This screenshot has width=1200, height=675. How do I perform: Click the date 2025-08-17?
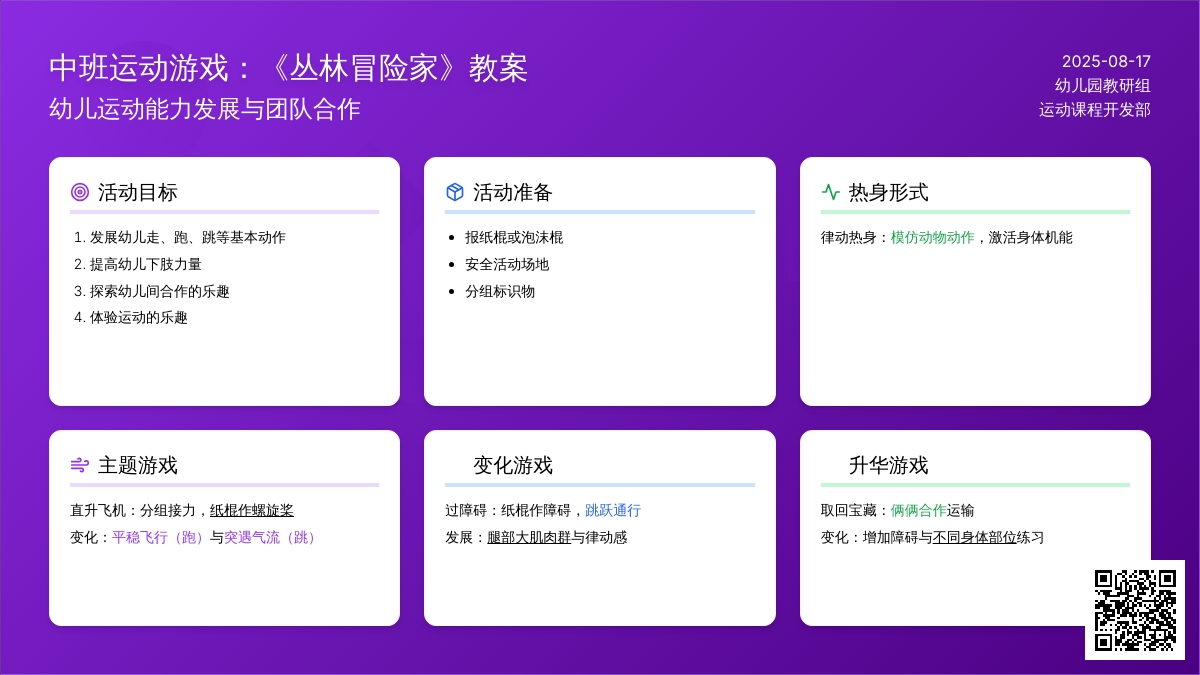[x=1106, y=61]
